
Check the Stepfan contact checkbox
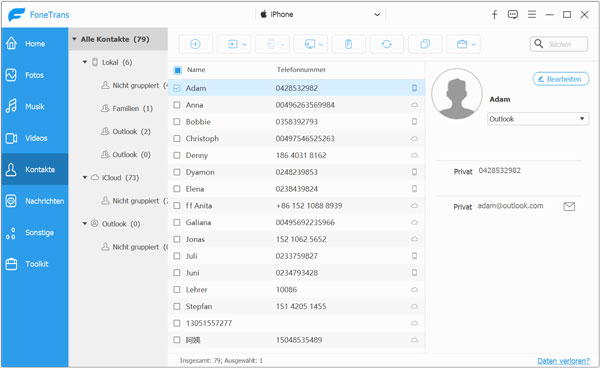(x=177, y=306)
